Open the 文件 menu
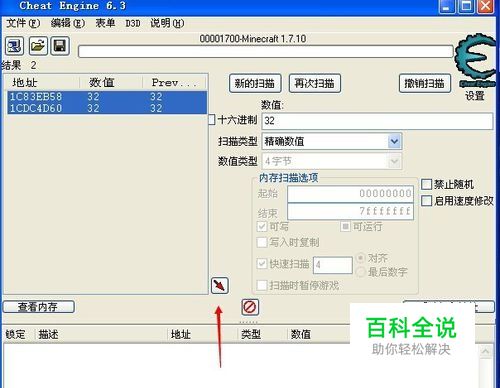 (23, 23)
